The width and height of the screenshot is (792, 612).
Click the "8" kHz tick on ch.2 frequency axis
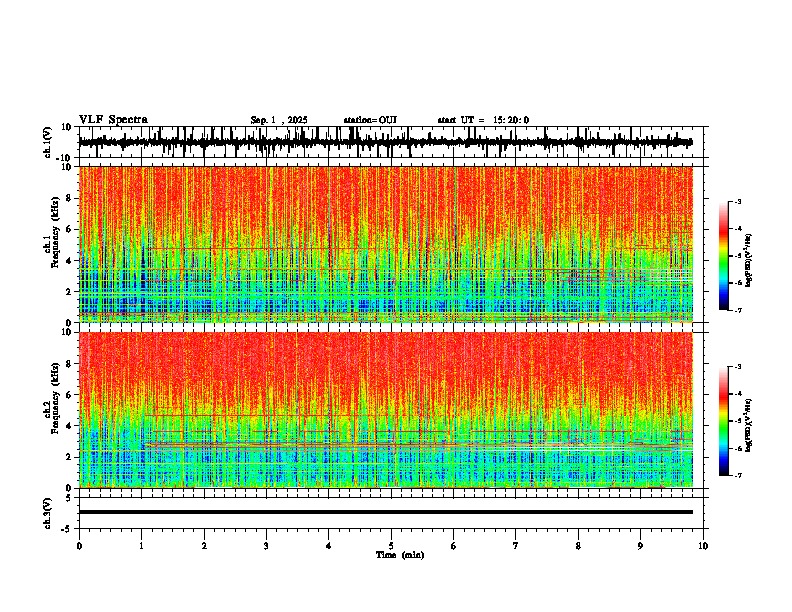(71, 364)
